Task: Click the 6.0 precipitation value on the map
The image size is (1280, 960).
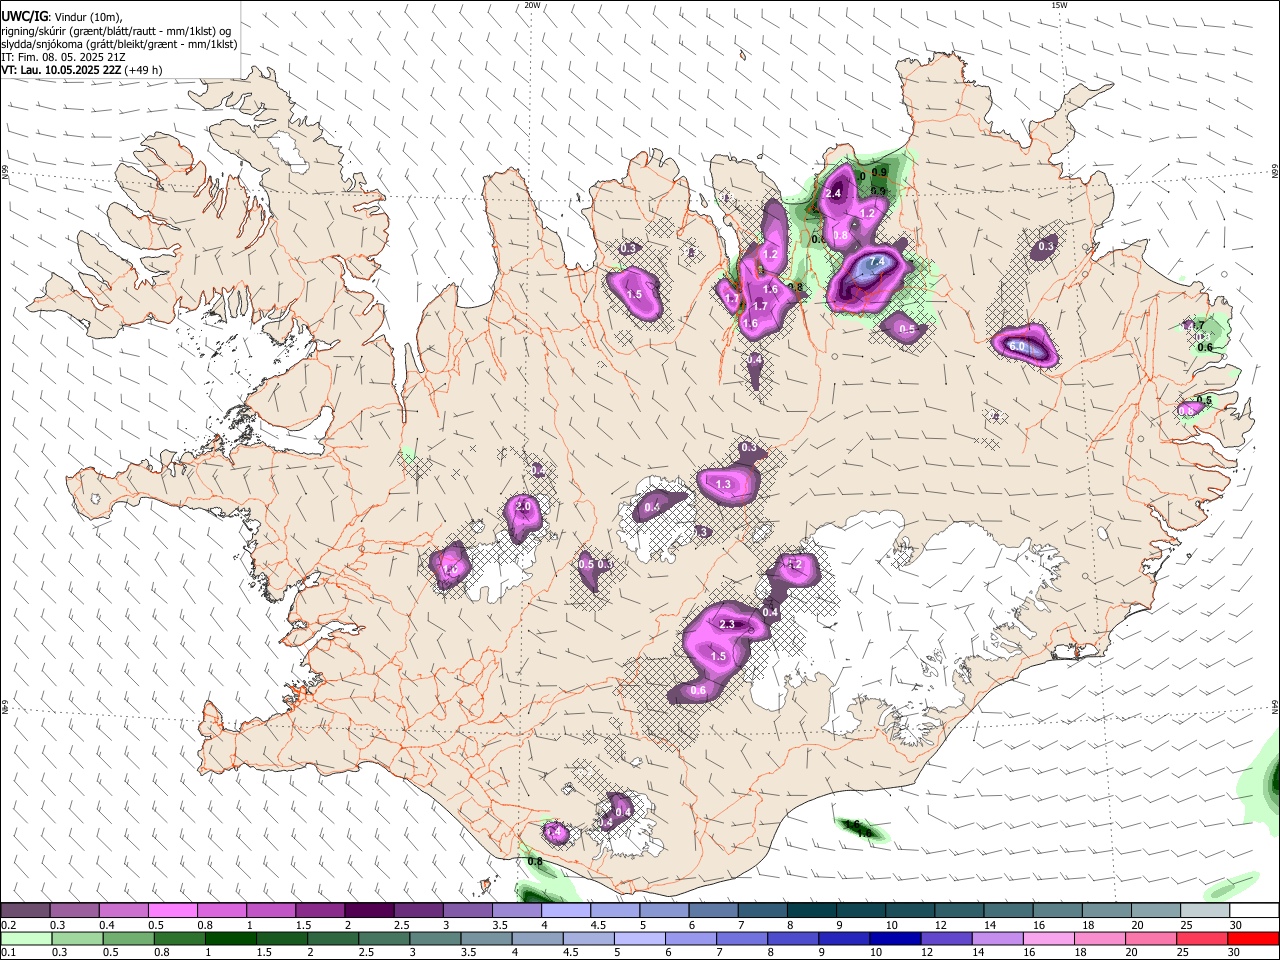Action: (1017, 346)
